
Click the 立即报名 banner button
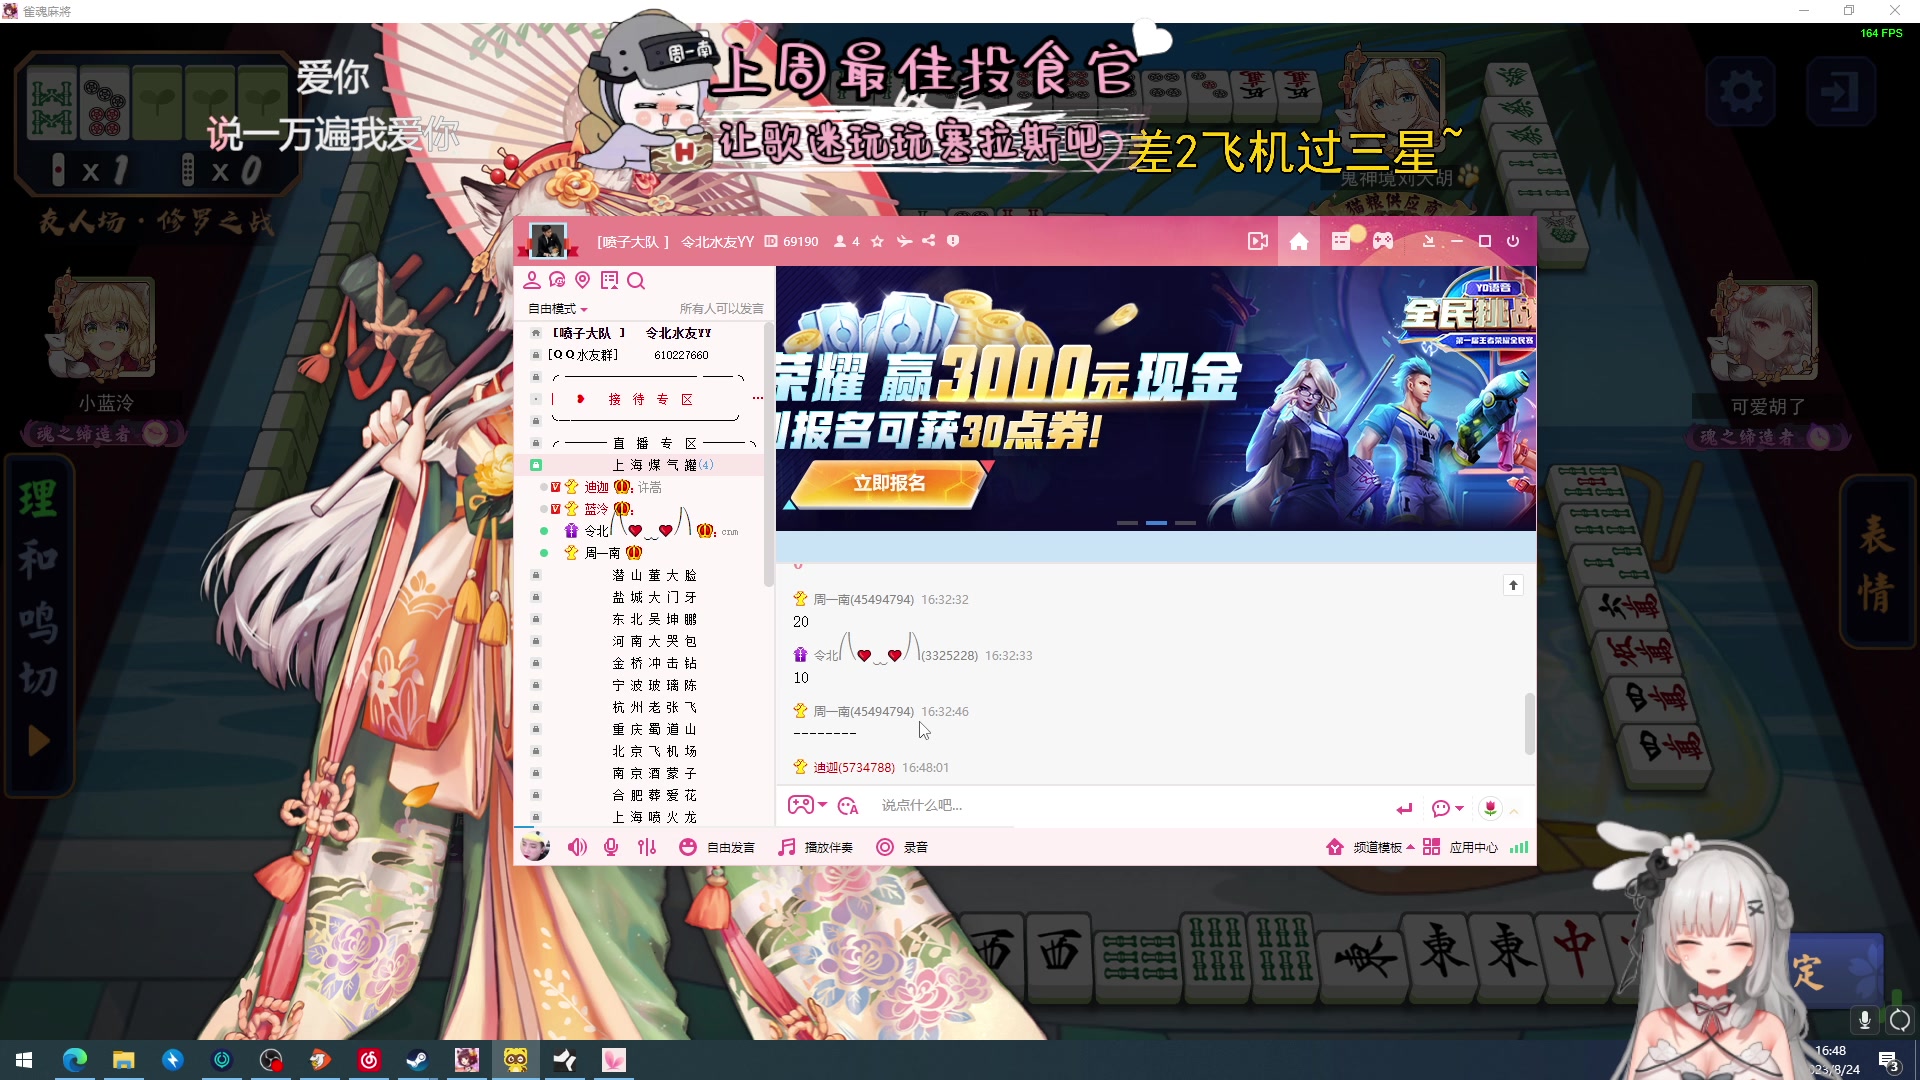click(889, 484)
